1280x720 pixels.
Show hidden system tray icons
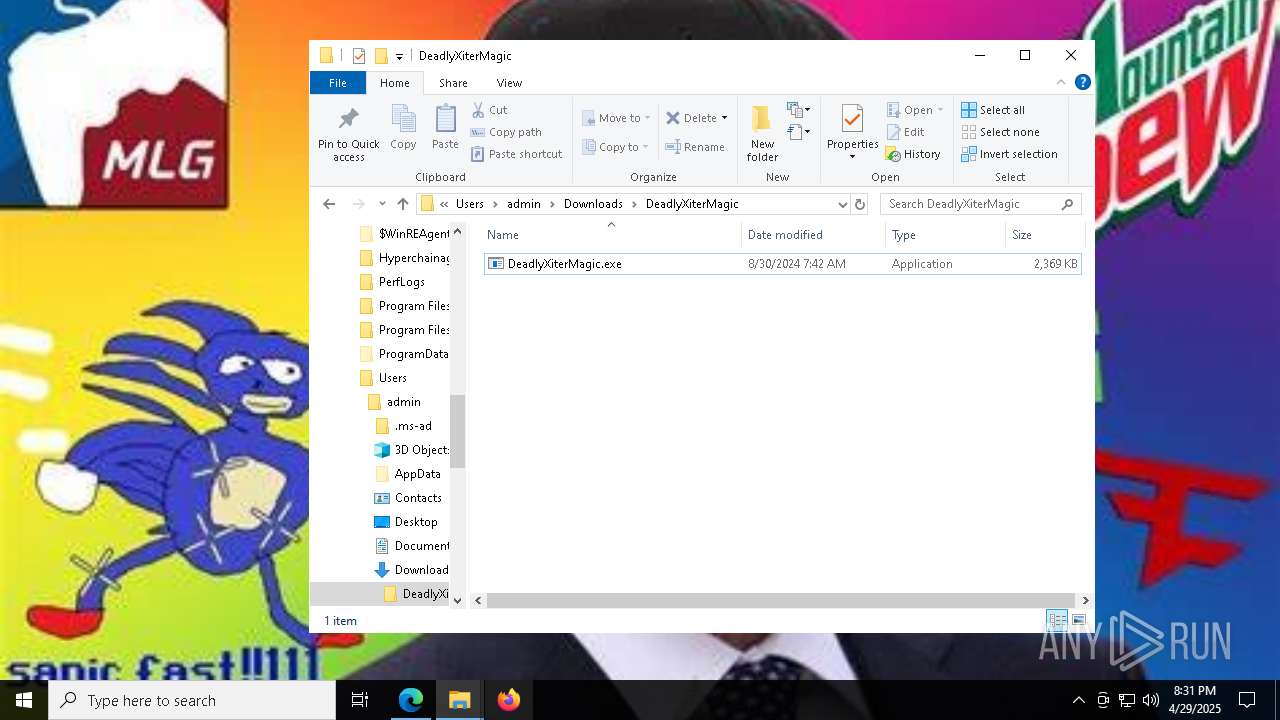click(1078, 700)
